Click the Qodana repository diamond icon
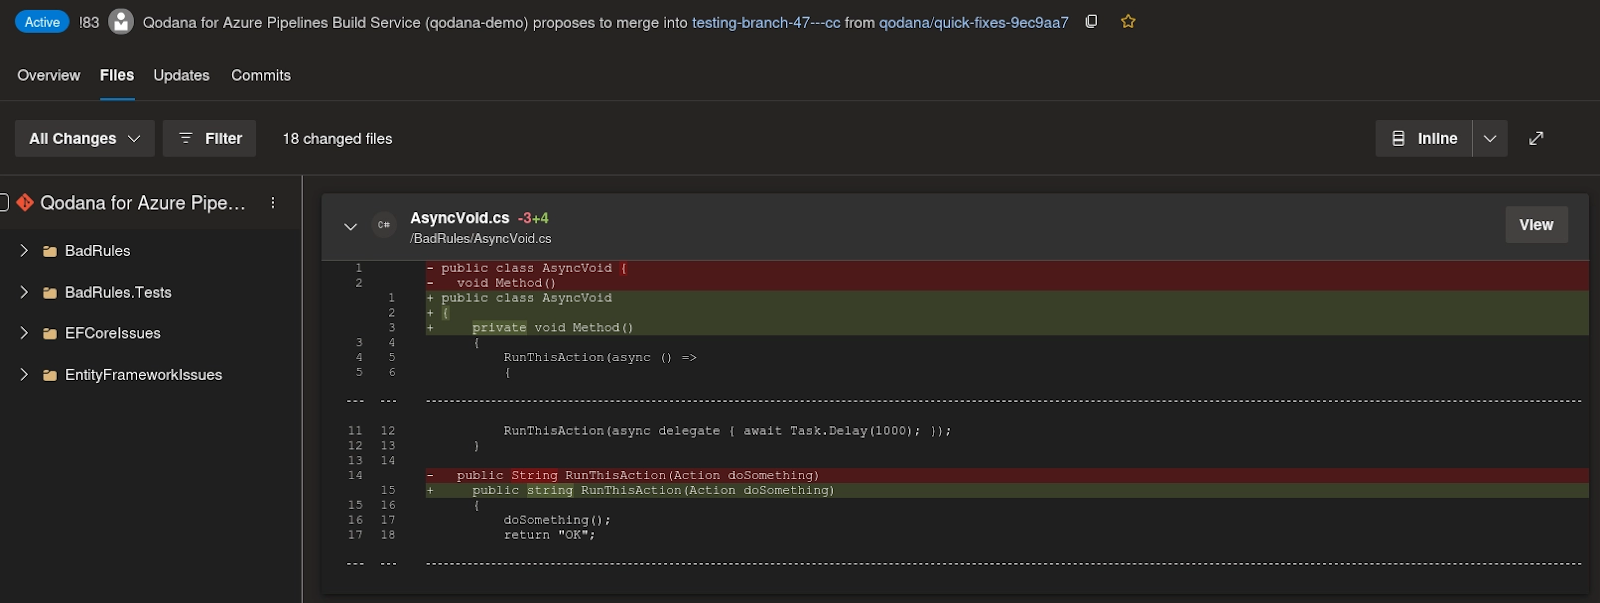 [x=25, y=202]
